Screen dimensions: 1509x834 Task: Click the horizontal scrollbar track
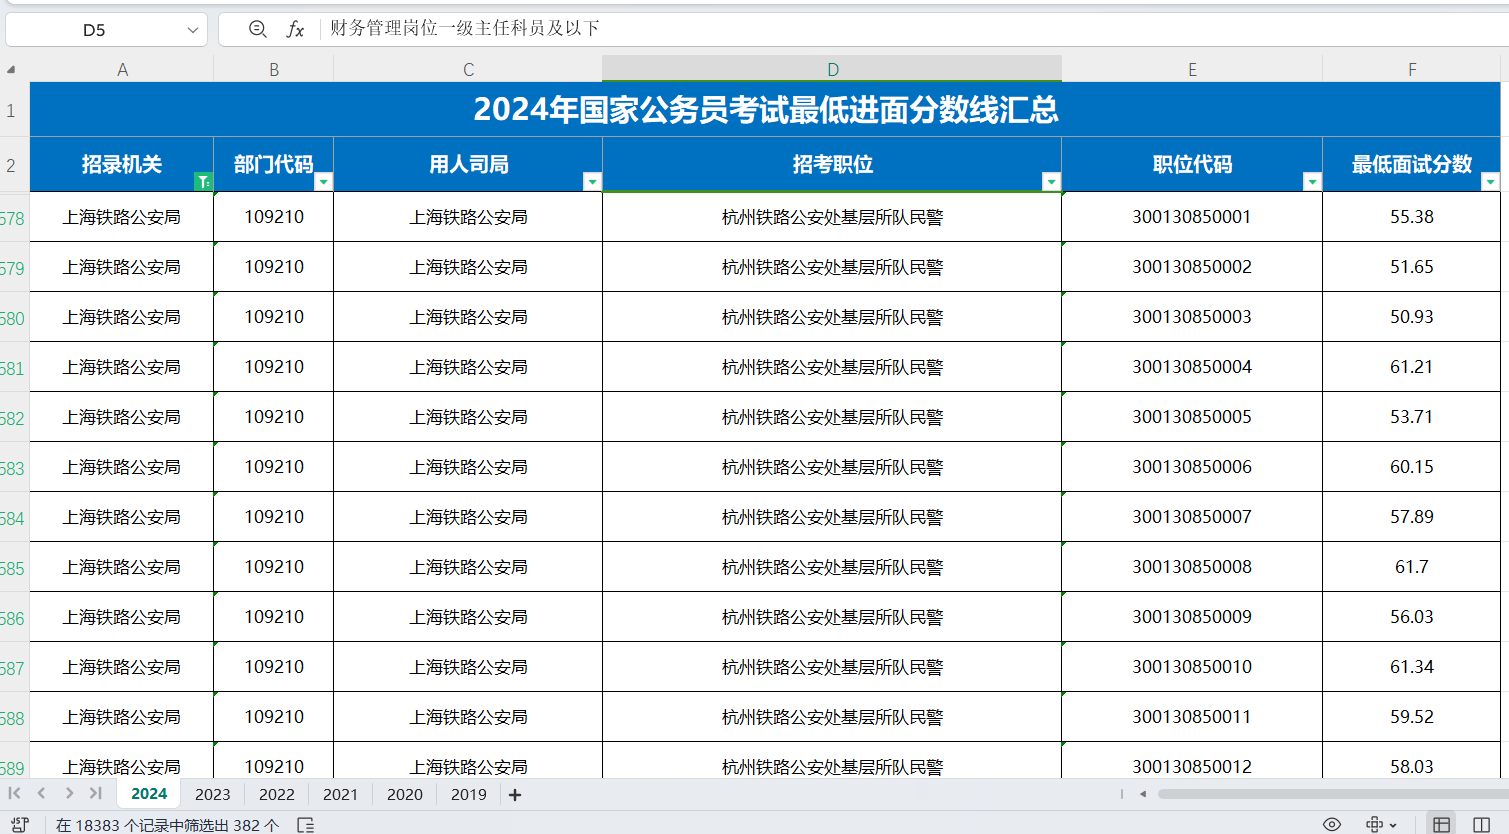click(x=1332, y=794)
